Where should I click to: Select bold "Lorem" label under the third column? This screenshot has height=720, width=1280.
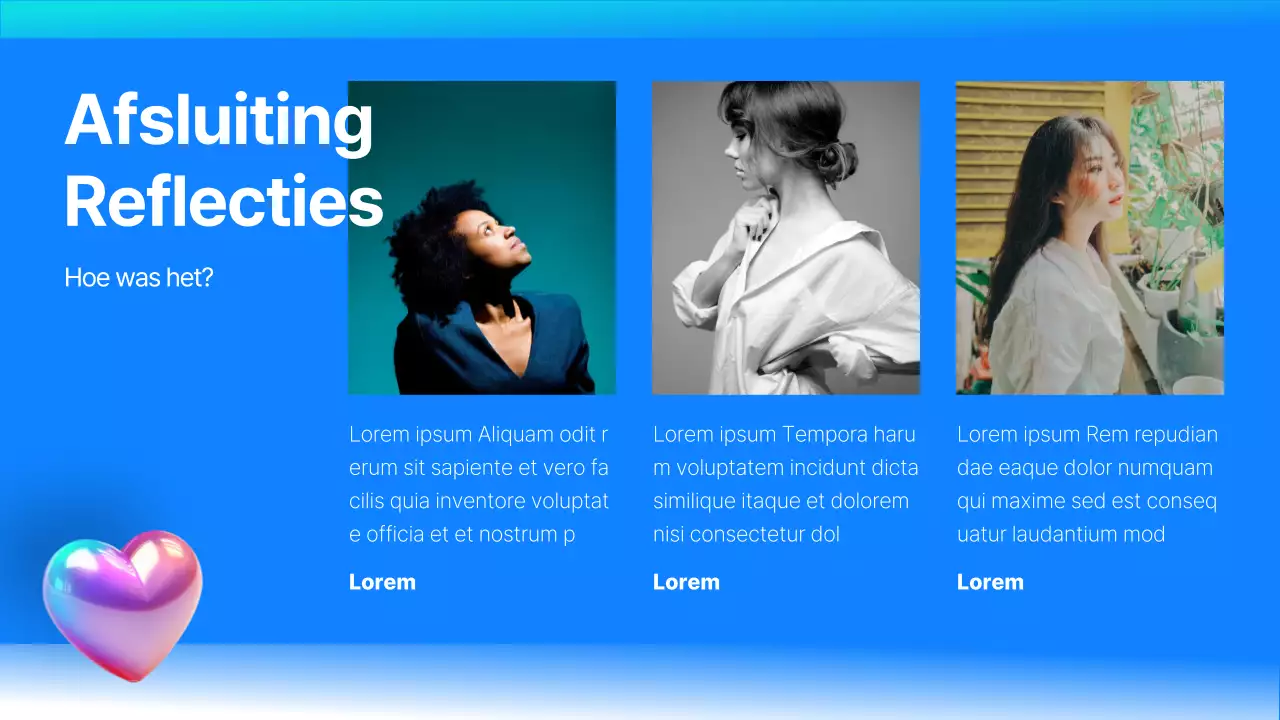[990, 582]
